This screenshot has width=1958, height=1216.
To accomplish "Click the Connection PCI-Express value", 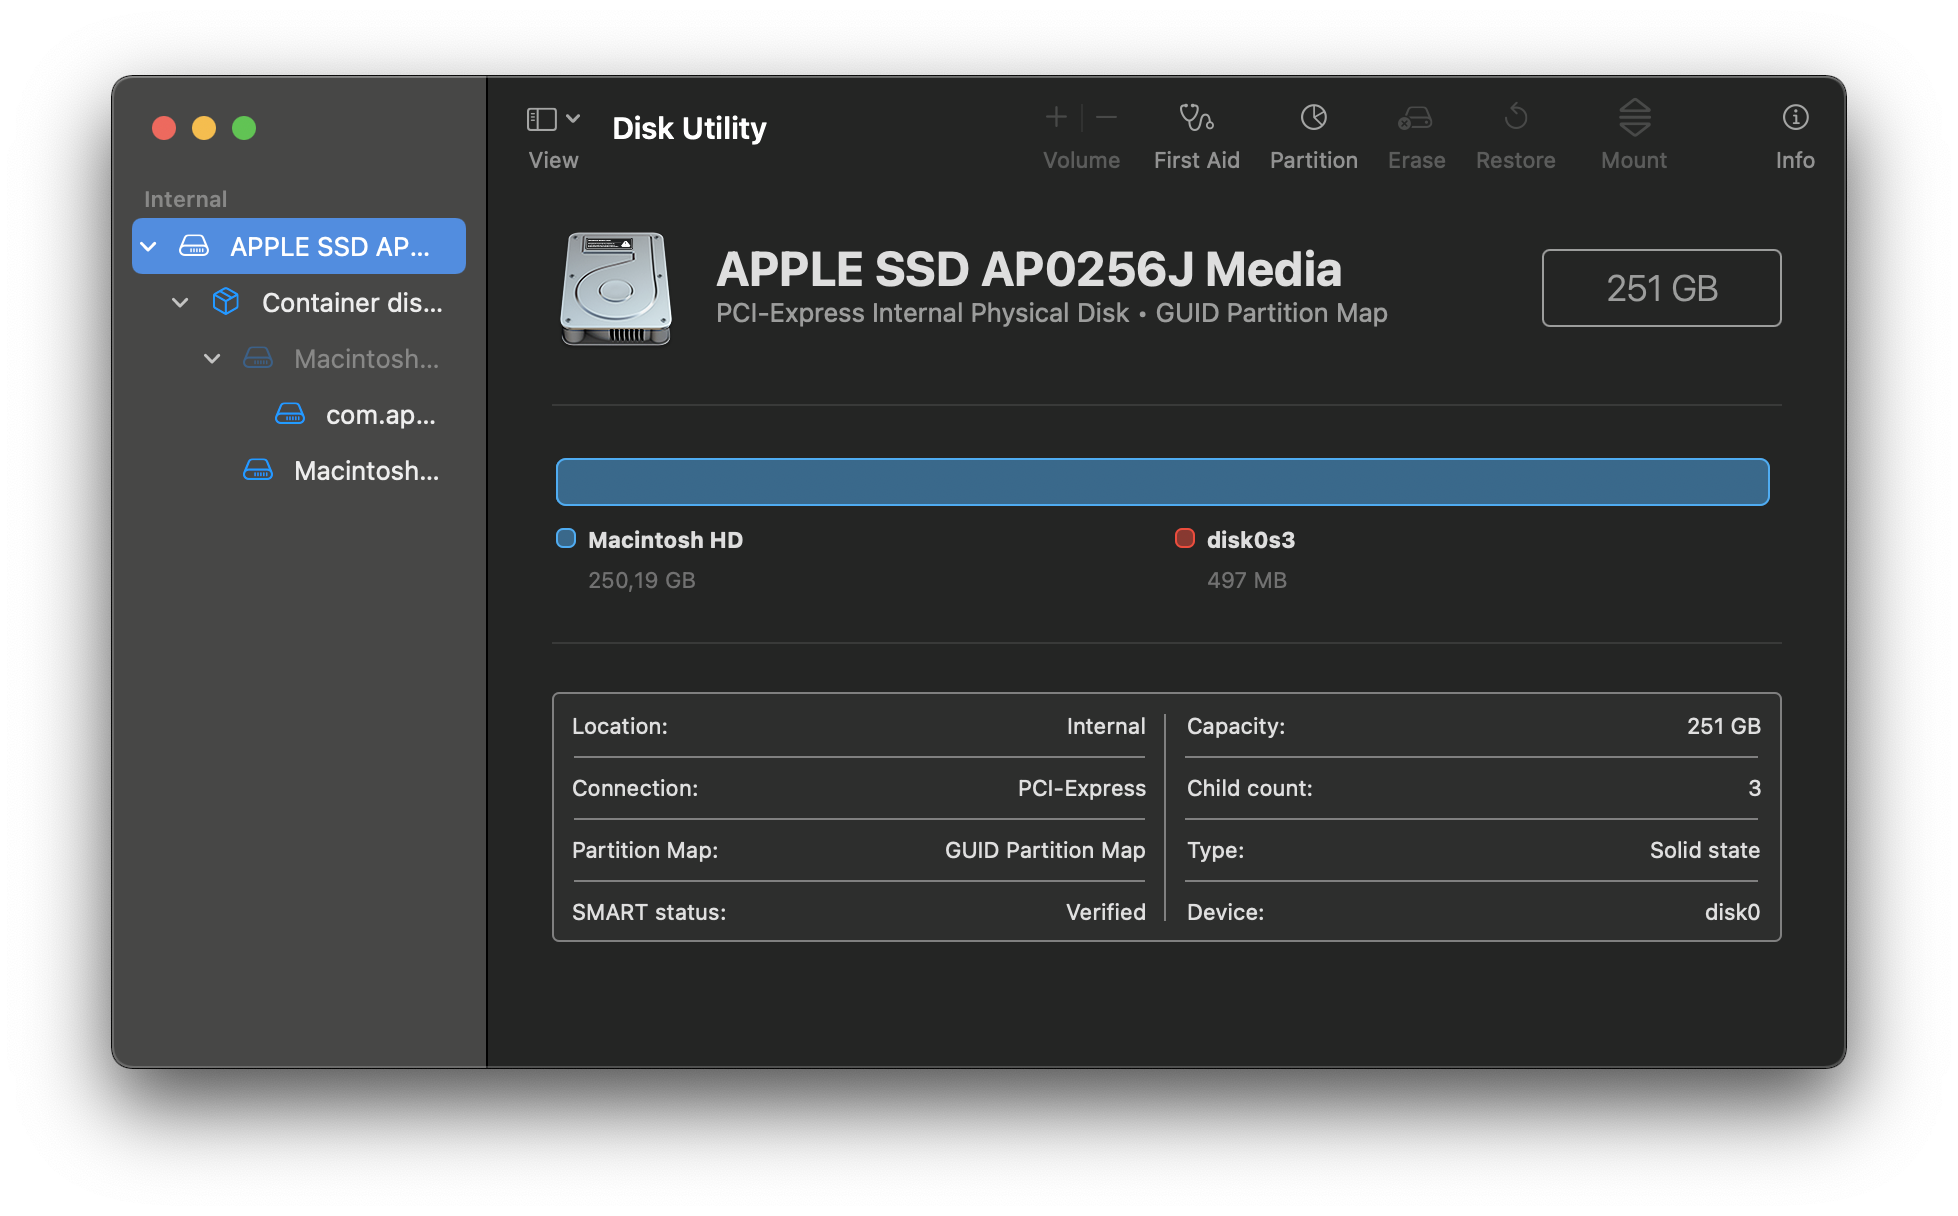I will point(1081,788).
